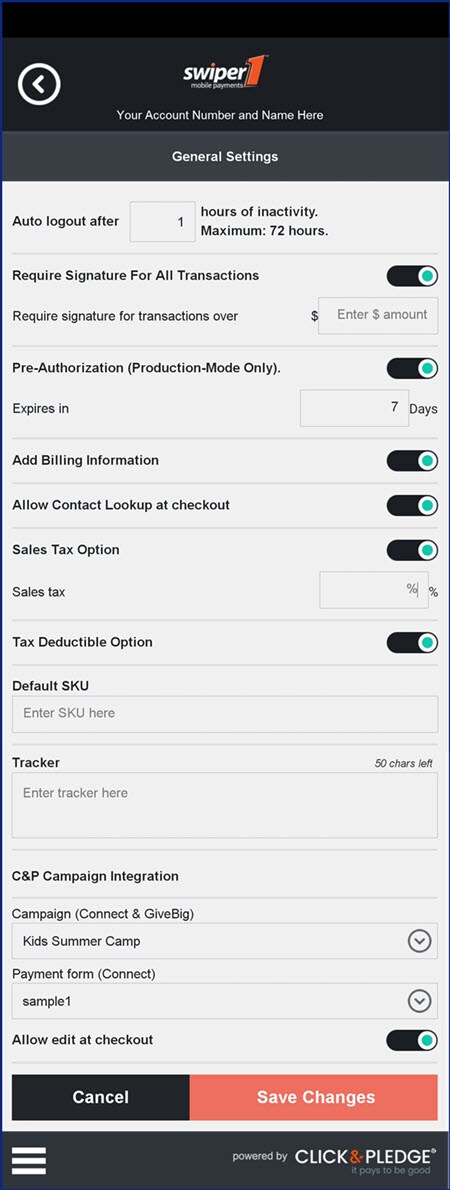Toggle Tax Deductible Option switch
Image resolution: width=450 pixels, height=1190 pixels.
pos(412,643)
